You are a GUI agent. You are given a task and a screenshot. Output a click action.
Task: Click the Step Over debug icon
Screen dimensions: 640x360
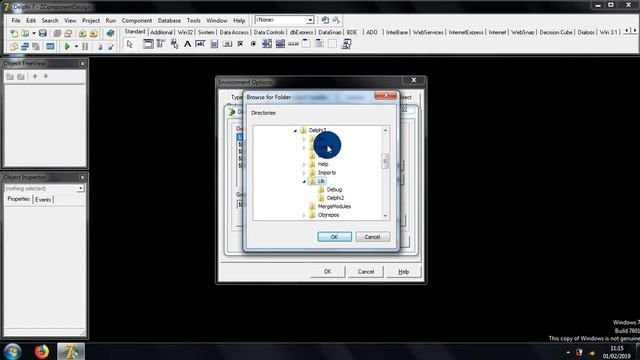point(111,47)
